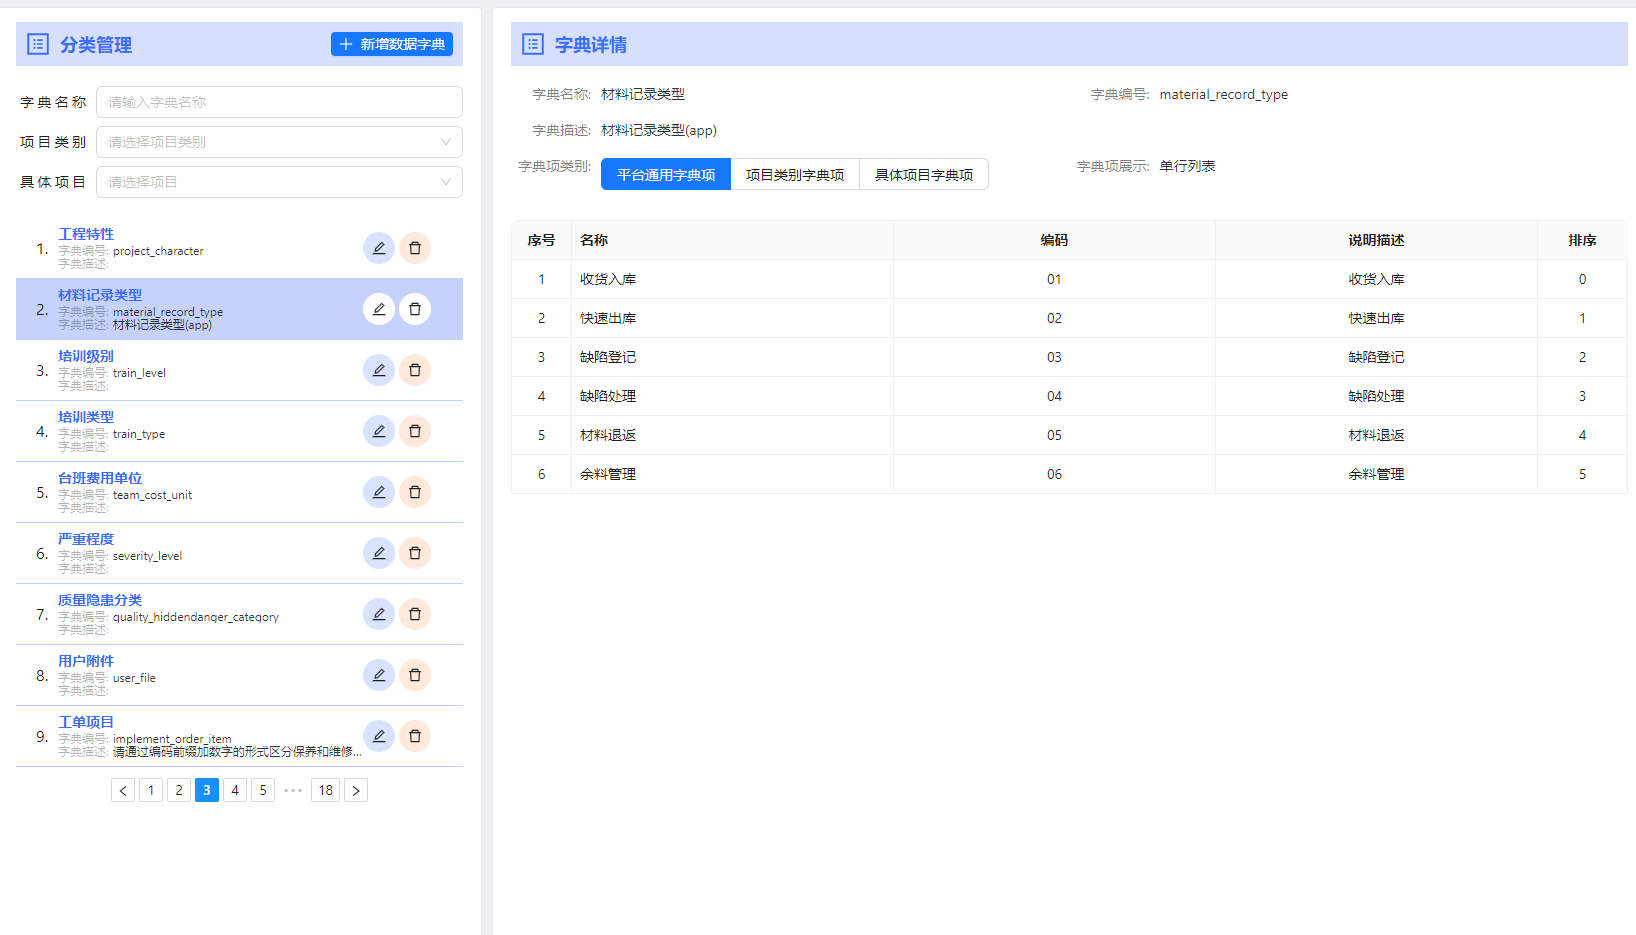1636x935 pixels.
Task: Go to page 1 of list
Action: (151, 790)
